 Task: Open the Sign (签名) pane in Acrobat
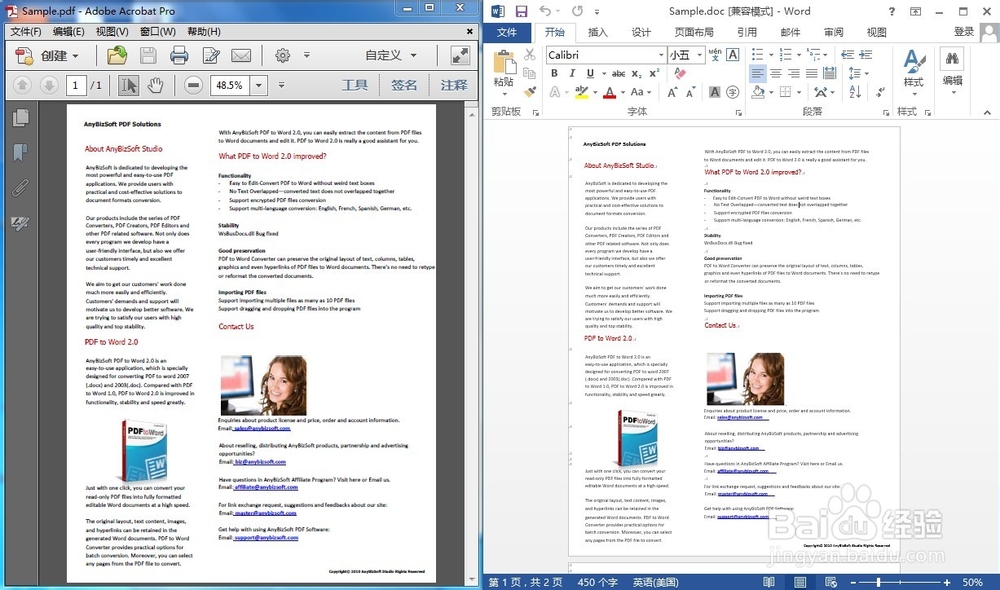[404, 85]
